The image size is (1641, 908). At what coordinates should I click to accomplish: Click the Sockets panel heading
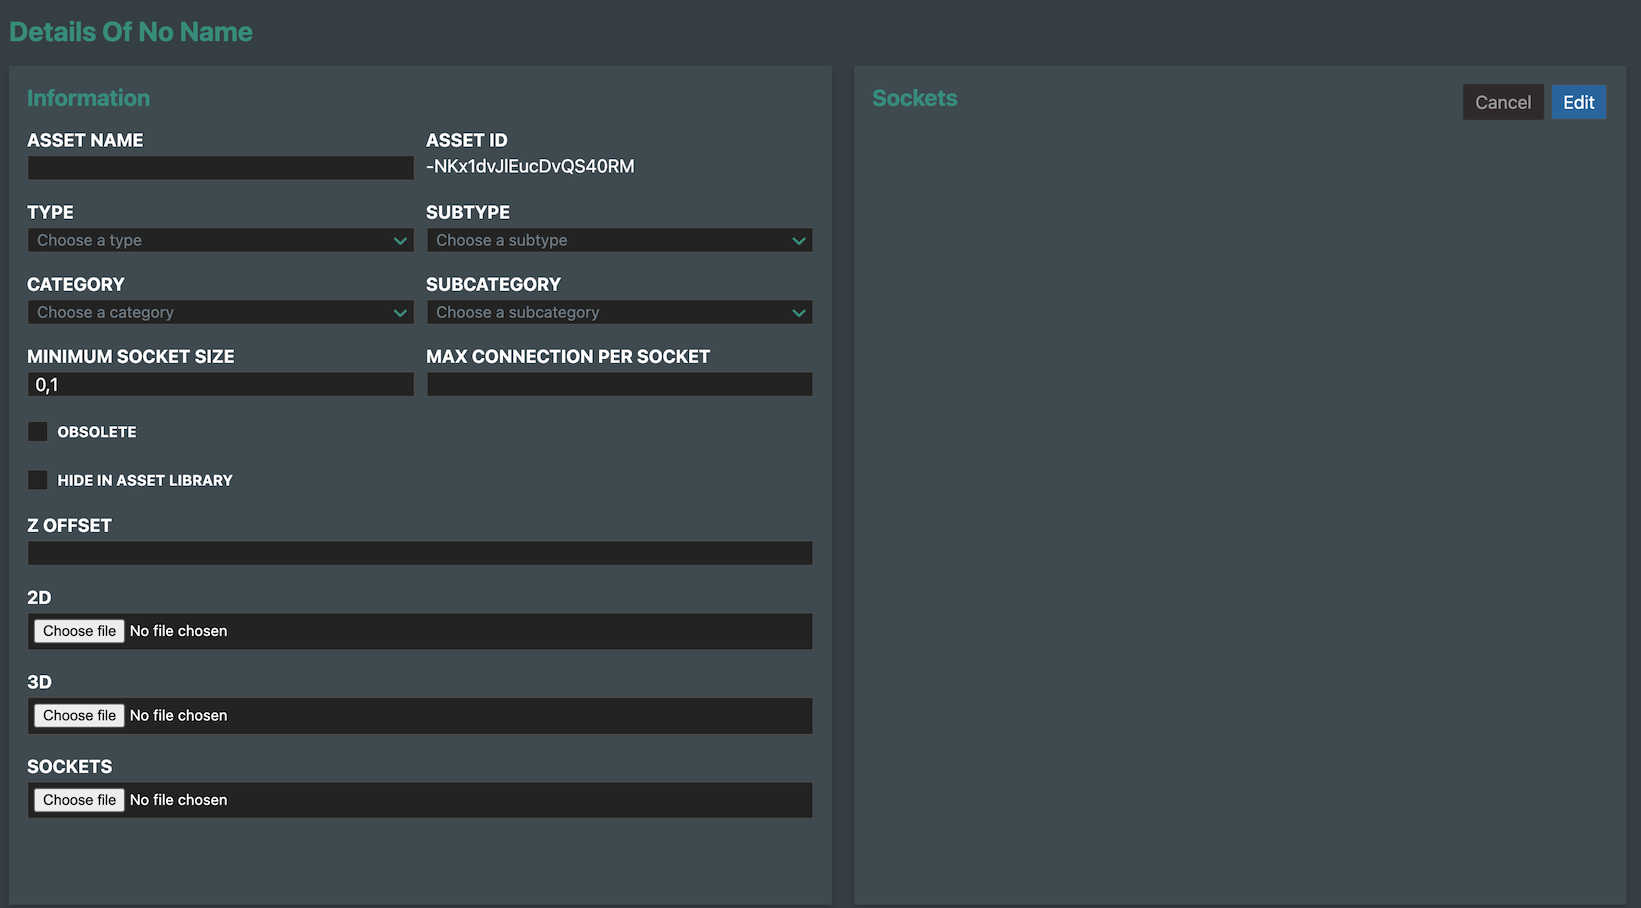point(914,98)
